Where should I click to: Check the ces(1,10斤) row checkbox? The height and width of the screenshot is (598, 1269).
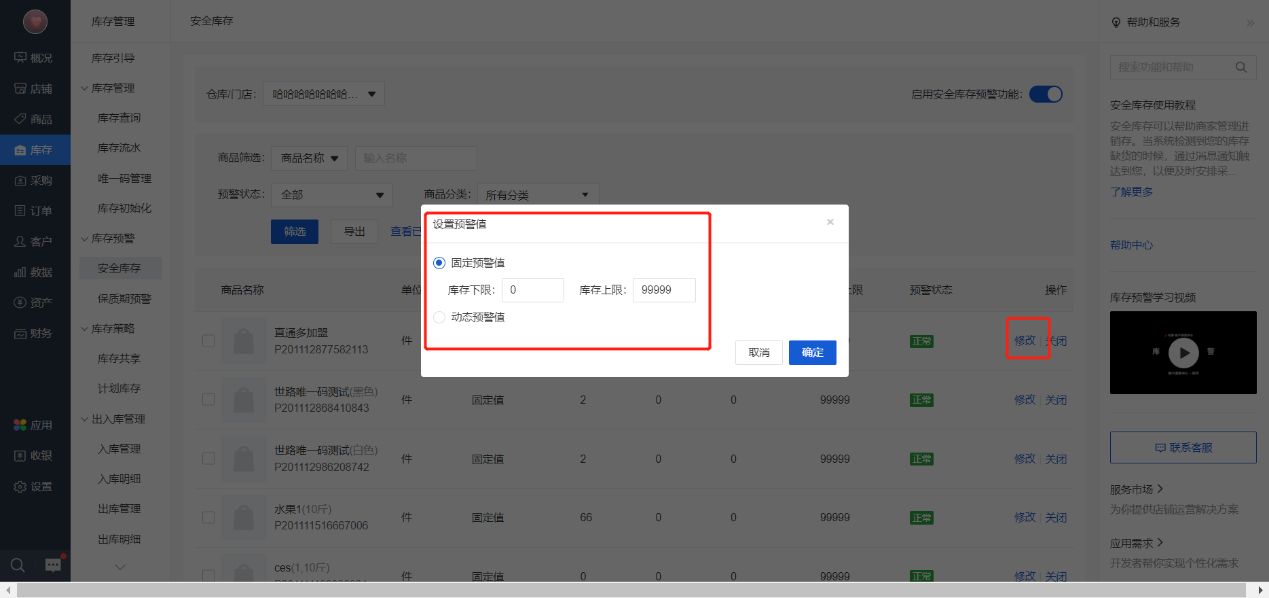pos(208,576)
